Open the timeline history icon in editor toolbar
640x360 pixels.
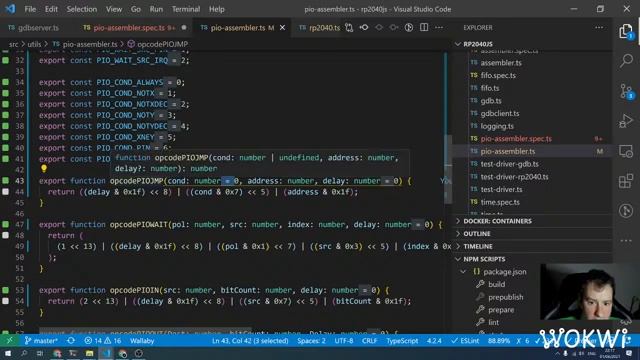coord(409,28)
